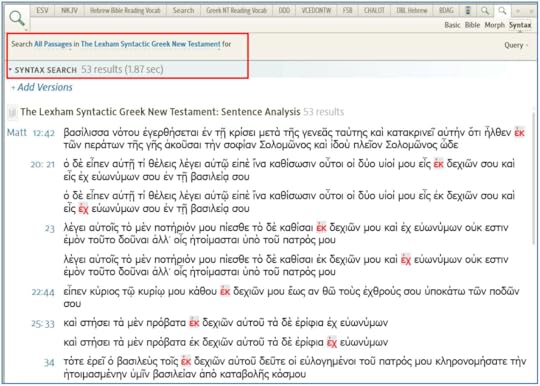
Task: Open the DDD tab
Action: click(x=284, y=11)
